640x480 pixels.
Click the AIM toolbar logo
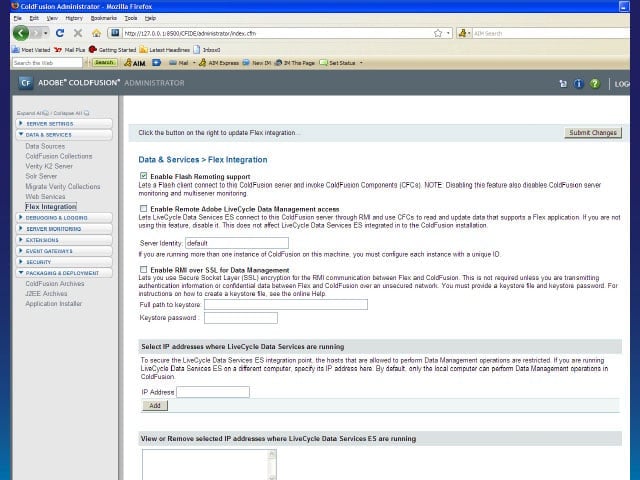135,63
